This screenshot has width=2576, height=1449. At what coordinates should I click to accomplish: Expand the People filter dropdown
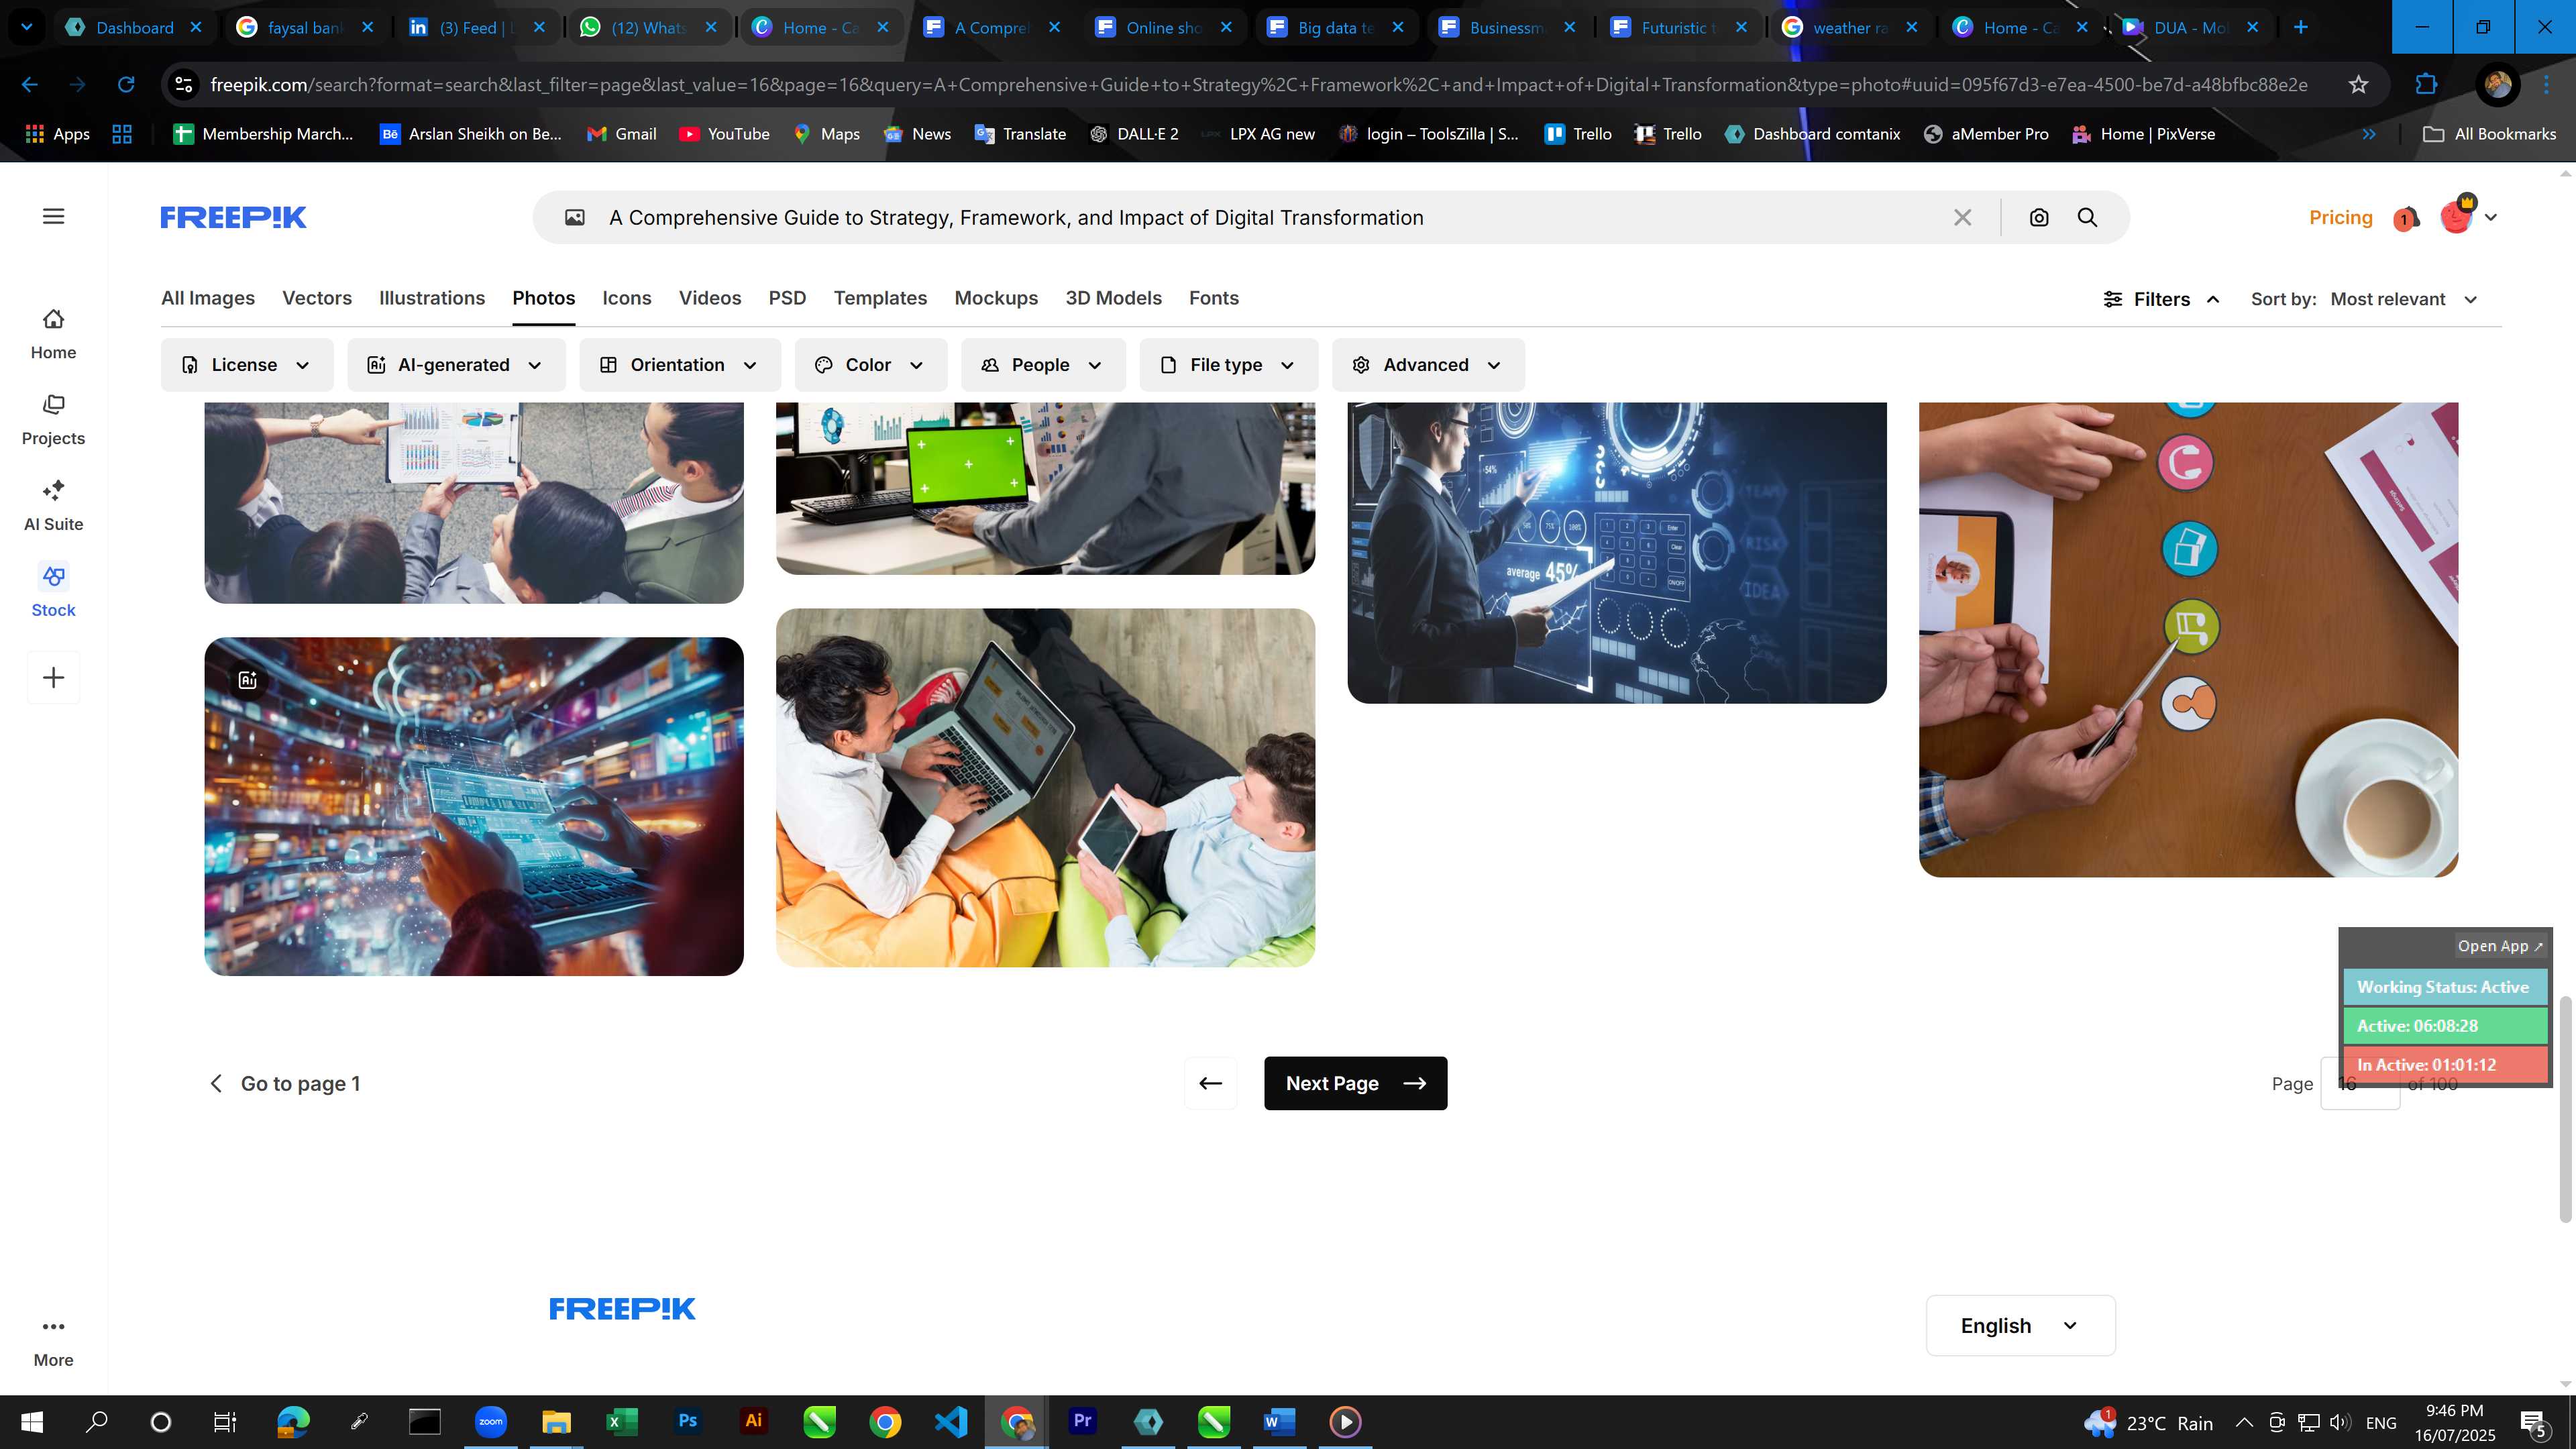pyautogui.click(x=1043, y=365)
